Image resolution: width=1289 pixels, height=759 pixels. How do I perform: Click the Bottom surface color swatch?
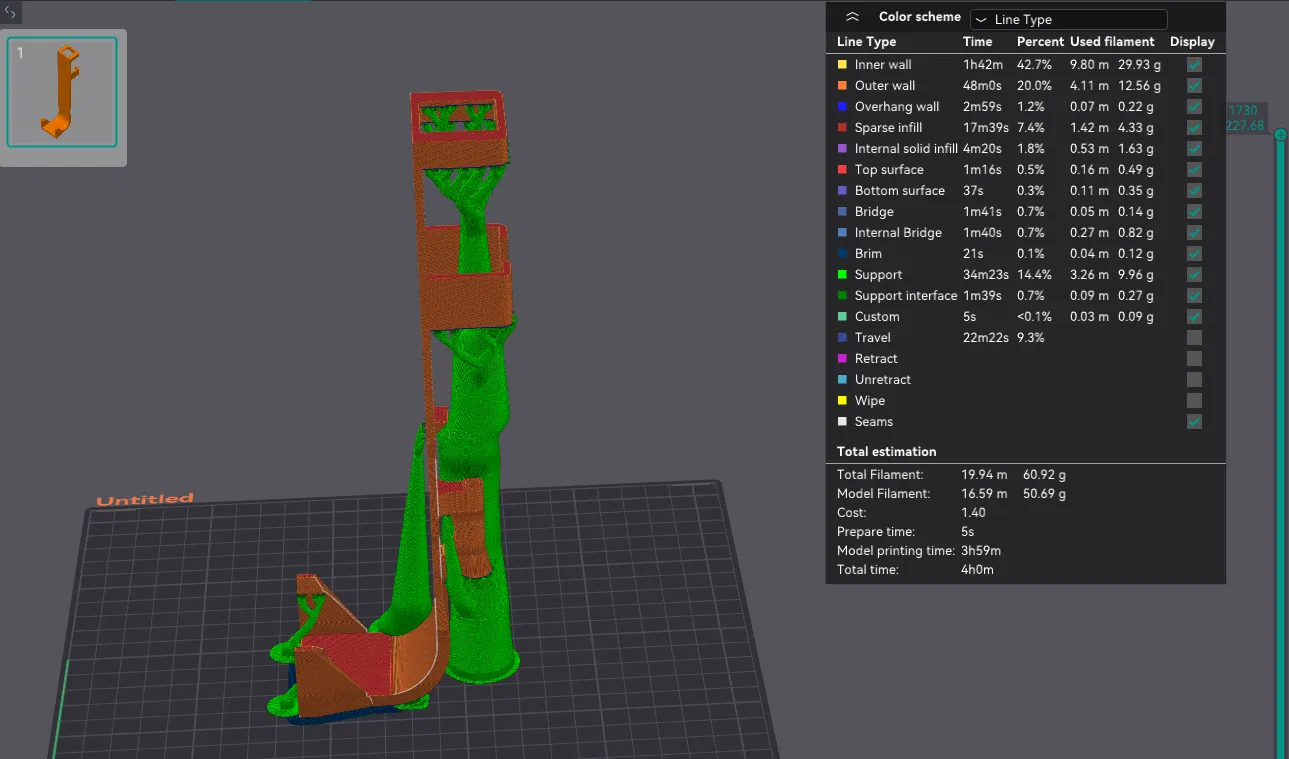pos(842,191)
